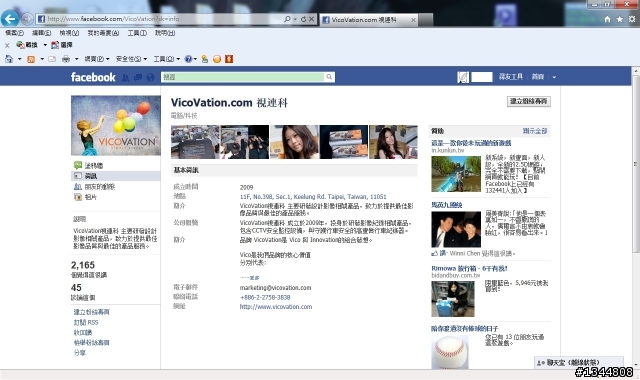Open the 檢視(V) View menu

tap(69, 33)
